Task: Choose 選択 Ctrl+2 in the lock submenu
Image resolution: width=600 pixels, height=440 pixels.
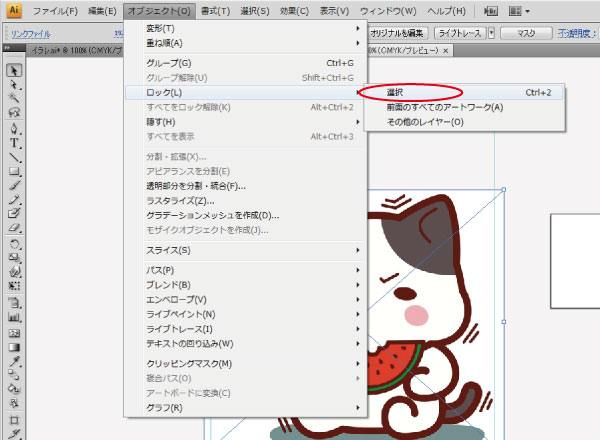Action: pyautogui.click(x=464, y=92)
